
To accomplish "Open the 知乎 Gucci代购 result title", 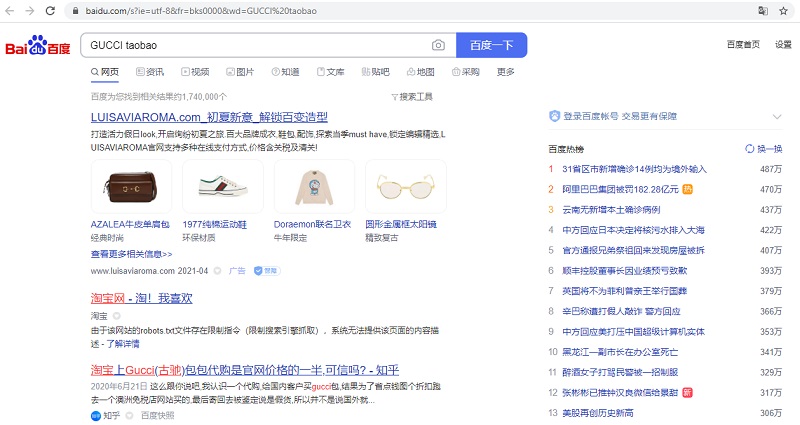I will click(x=245, y=370).
